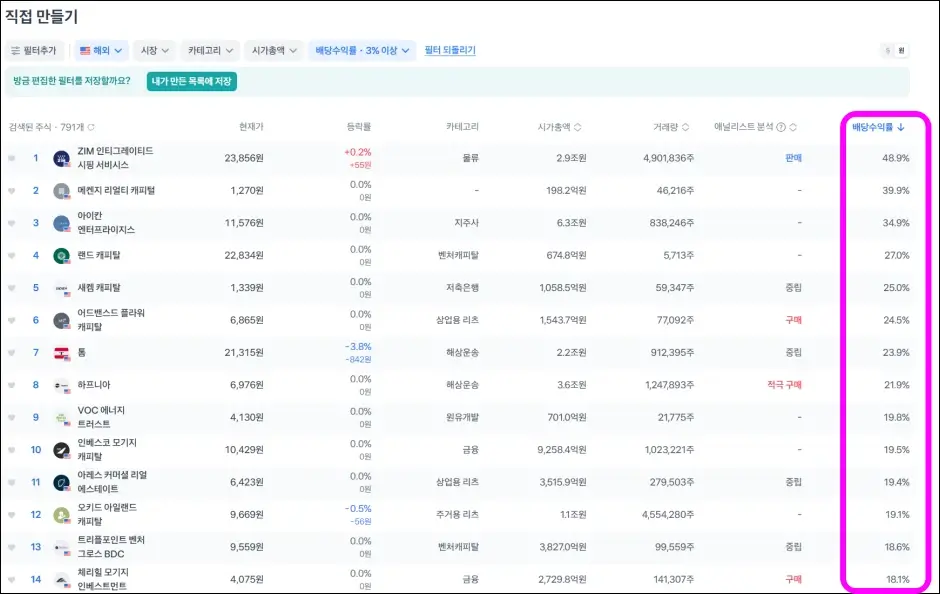Click rank number 10 in the list
Image resolution: width=940 pixels, height=594 pixels.
(x=36, y=450)
